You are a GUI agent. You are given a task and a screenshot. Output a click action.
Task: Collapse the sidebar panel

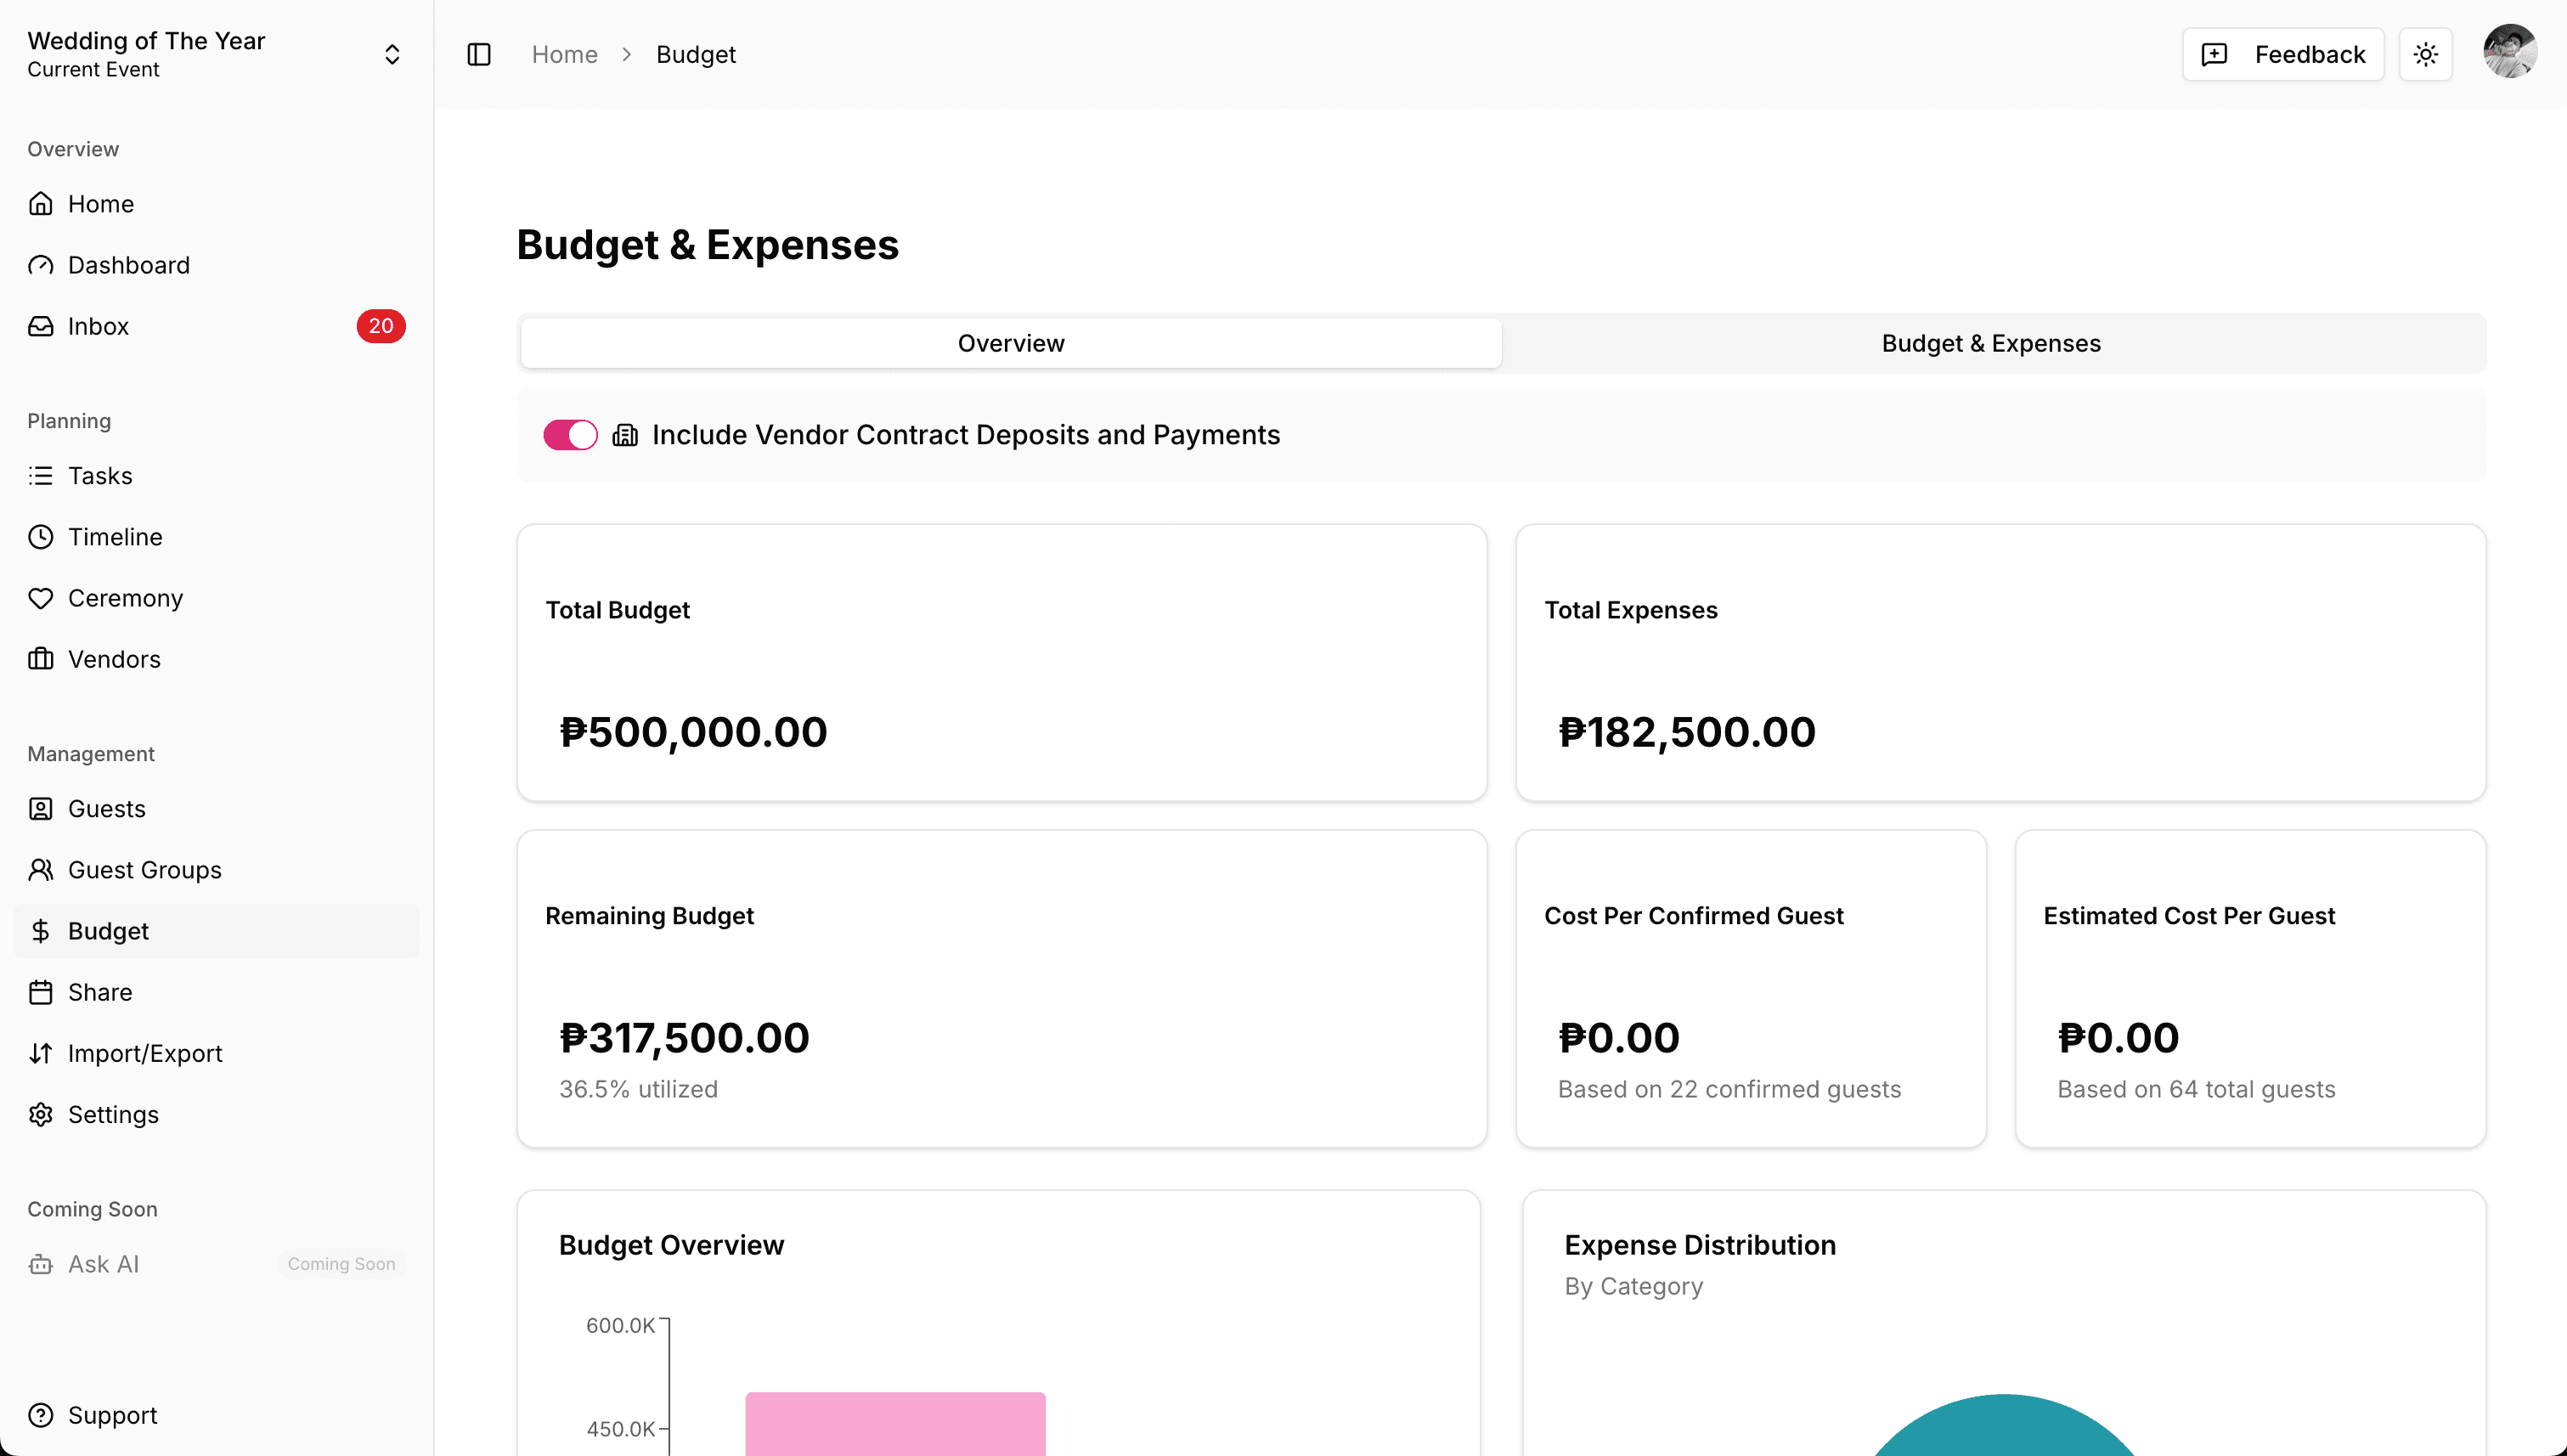pyautogui.click(x=479, y=54)
